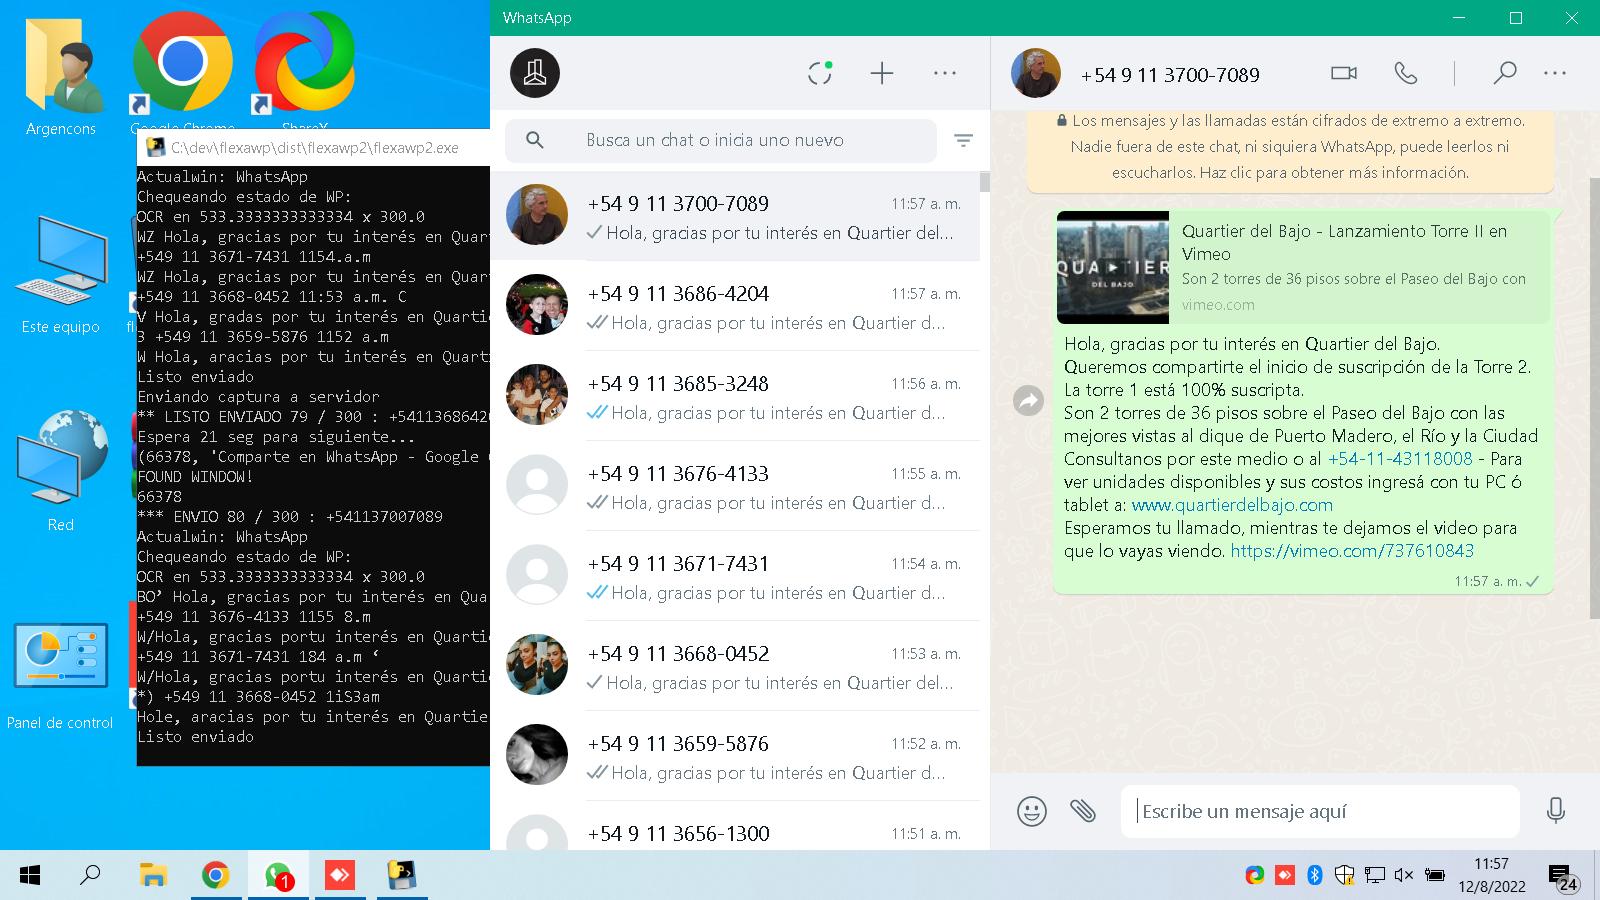Image resolution: width=1600 pixels, height=900 pixels.
Task: Open Windows Security tray icon
Action: tap(1345, 875)
